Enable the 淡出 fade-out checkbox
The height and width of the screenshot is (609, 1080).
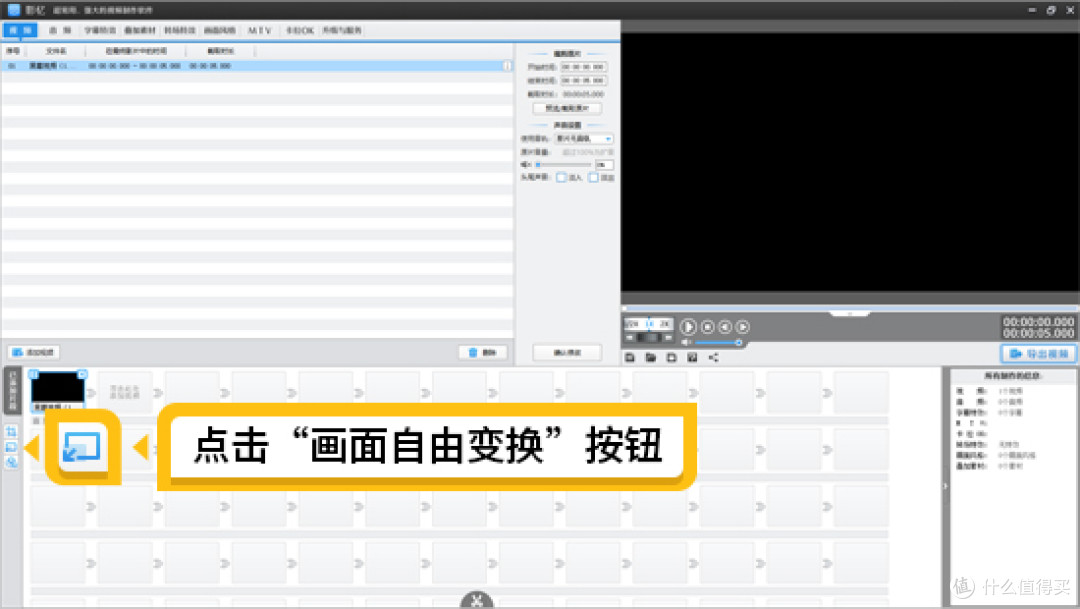coord(593,178)
